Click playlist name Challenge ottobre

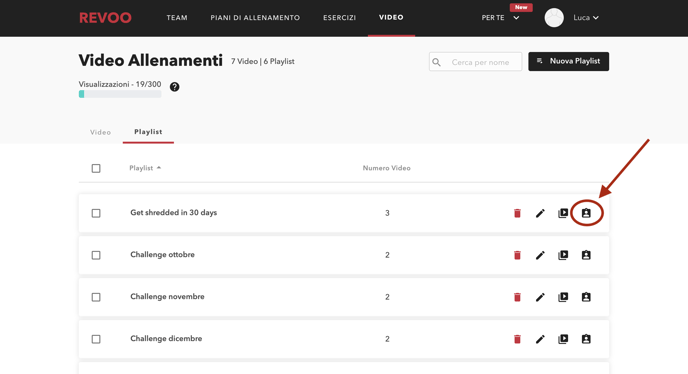click(x=162, y=255)
